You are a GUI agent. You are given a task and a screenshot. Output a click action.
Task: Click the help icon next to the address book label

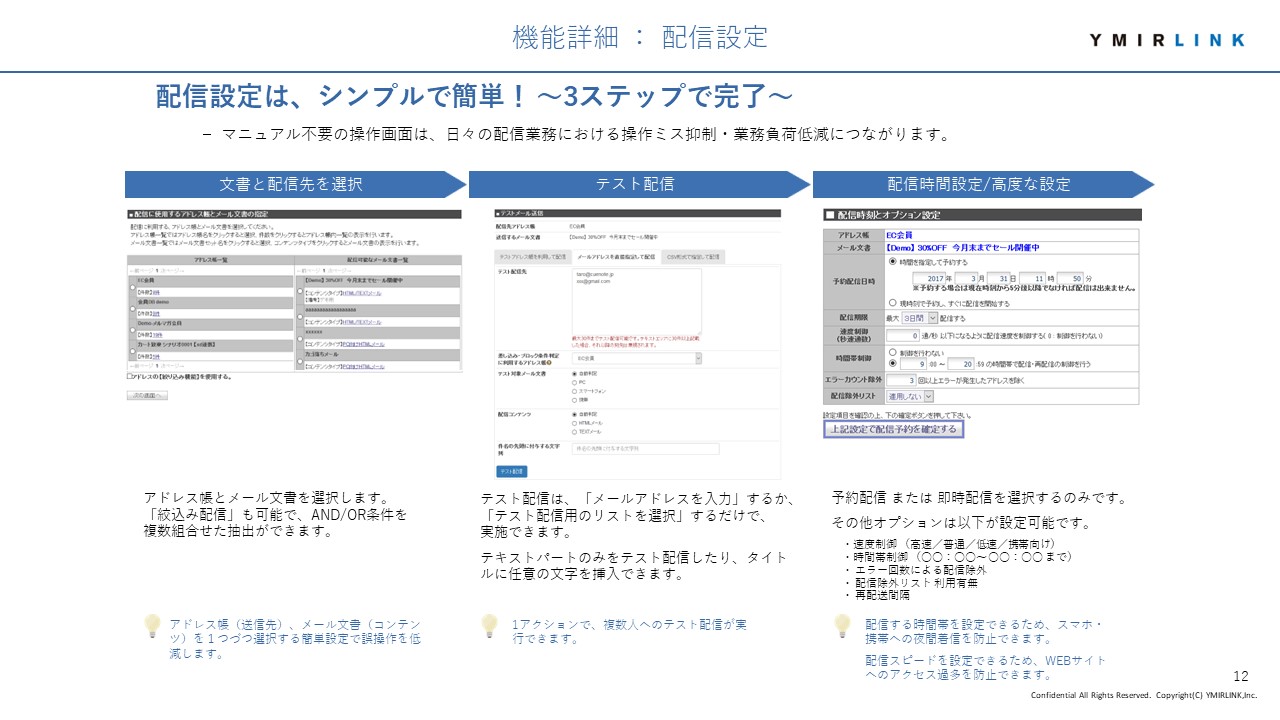click(x=550, y=363)
